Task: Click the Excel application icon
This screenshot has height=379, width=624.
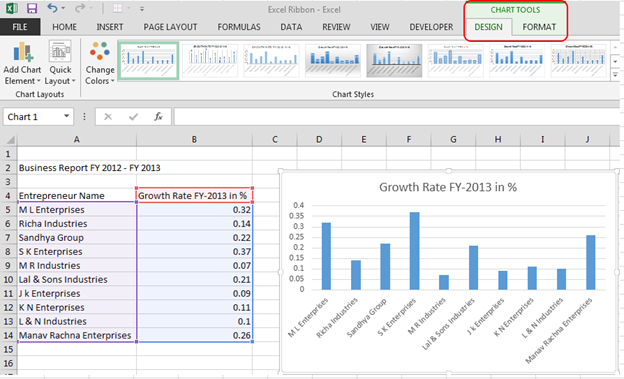Action: tap(12, 8)
